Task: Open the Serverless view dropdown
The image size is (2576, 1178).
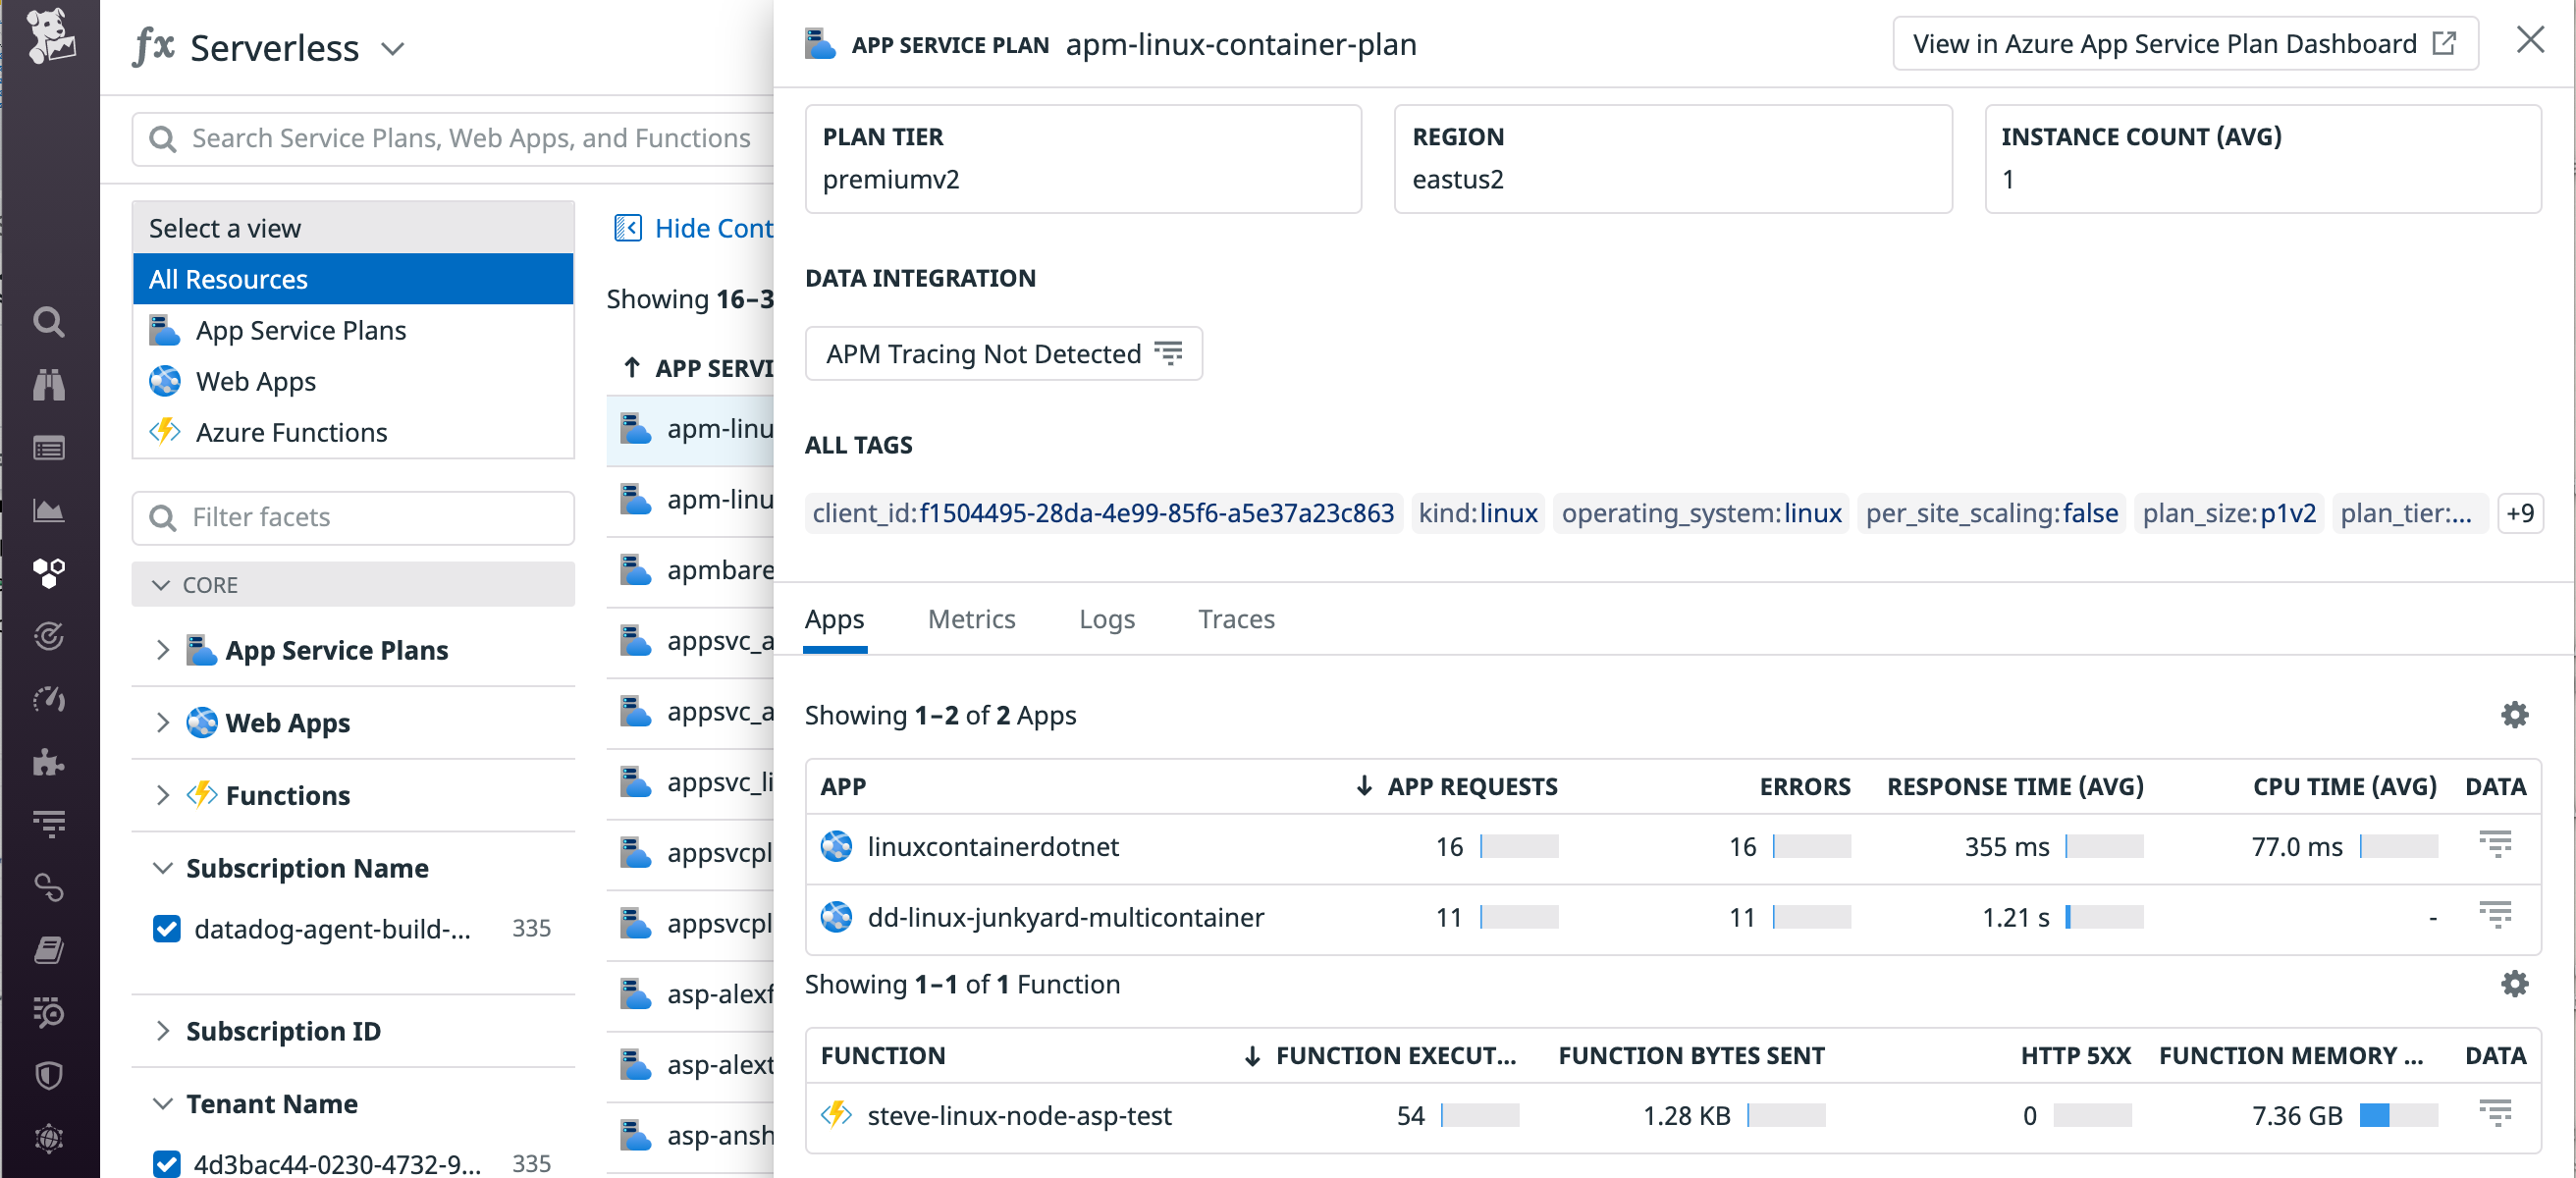Action: coord(393,48)
